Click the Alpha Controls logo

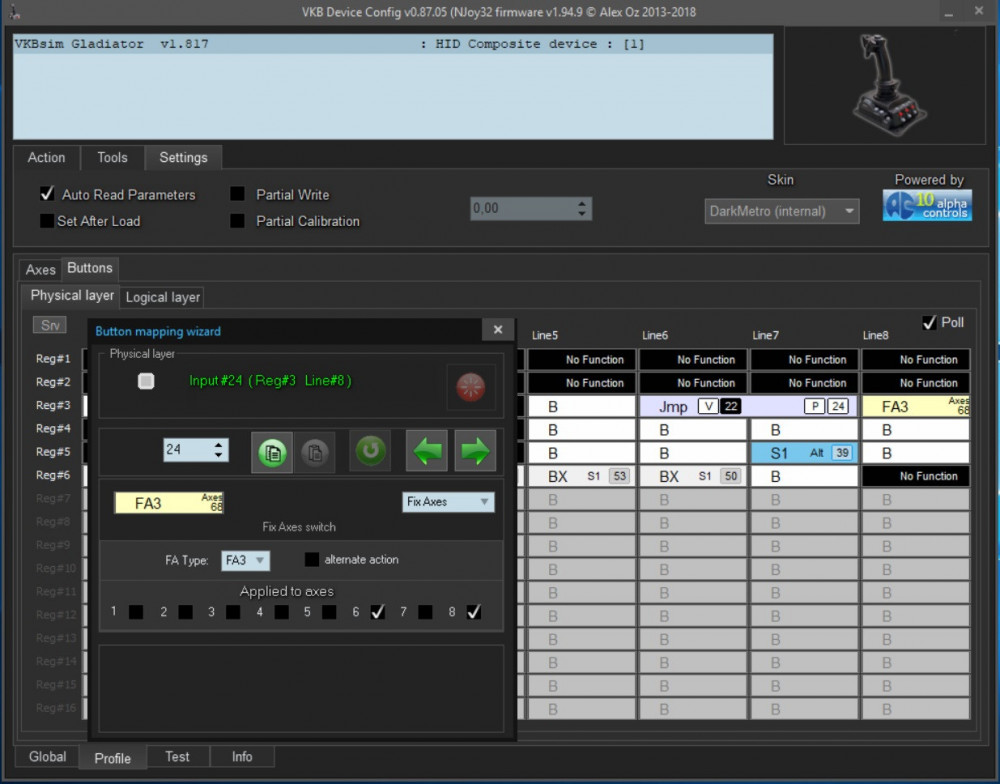(x=927, y=205)
